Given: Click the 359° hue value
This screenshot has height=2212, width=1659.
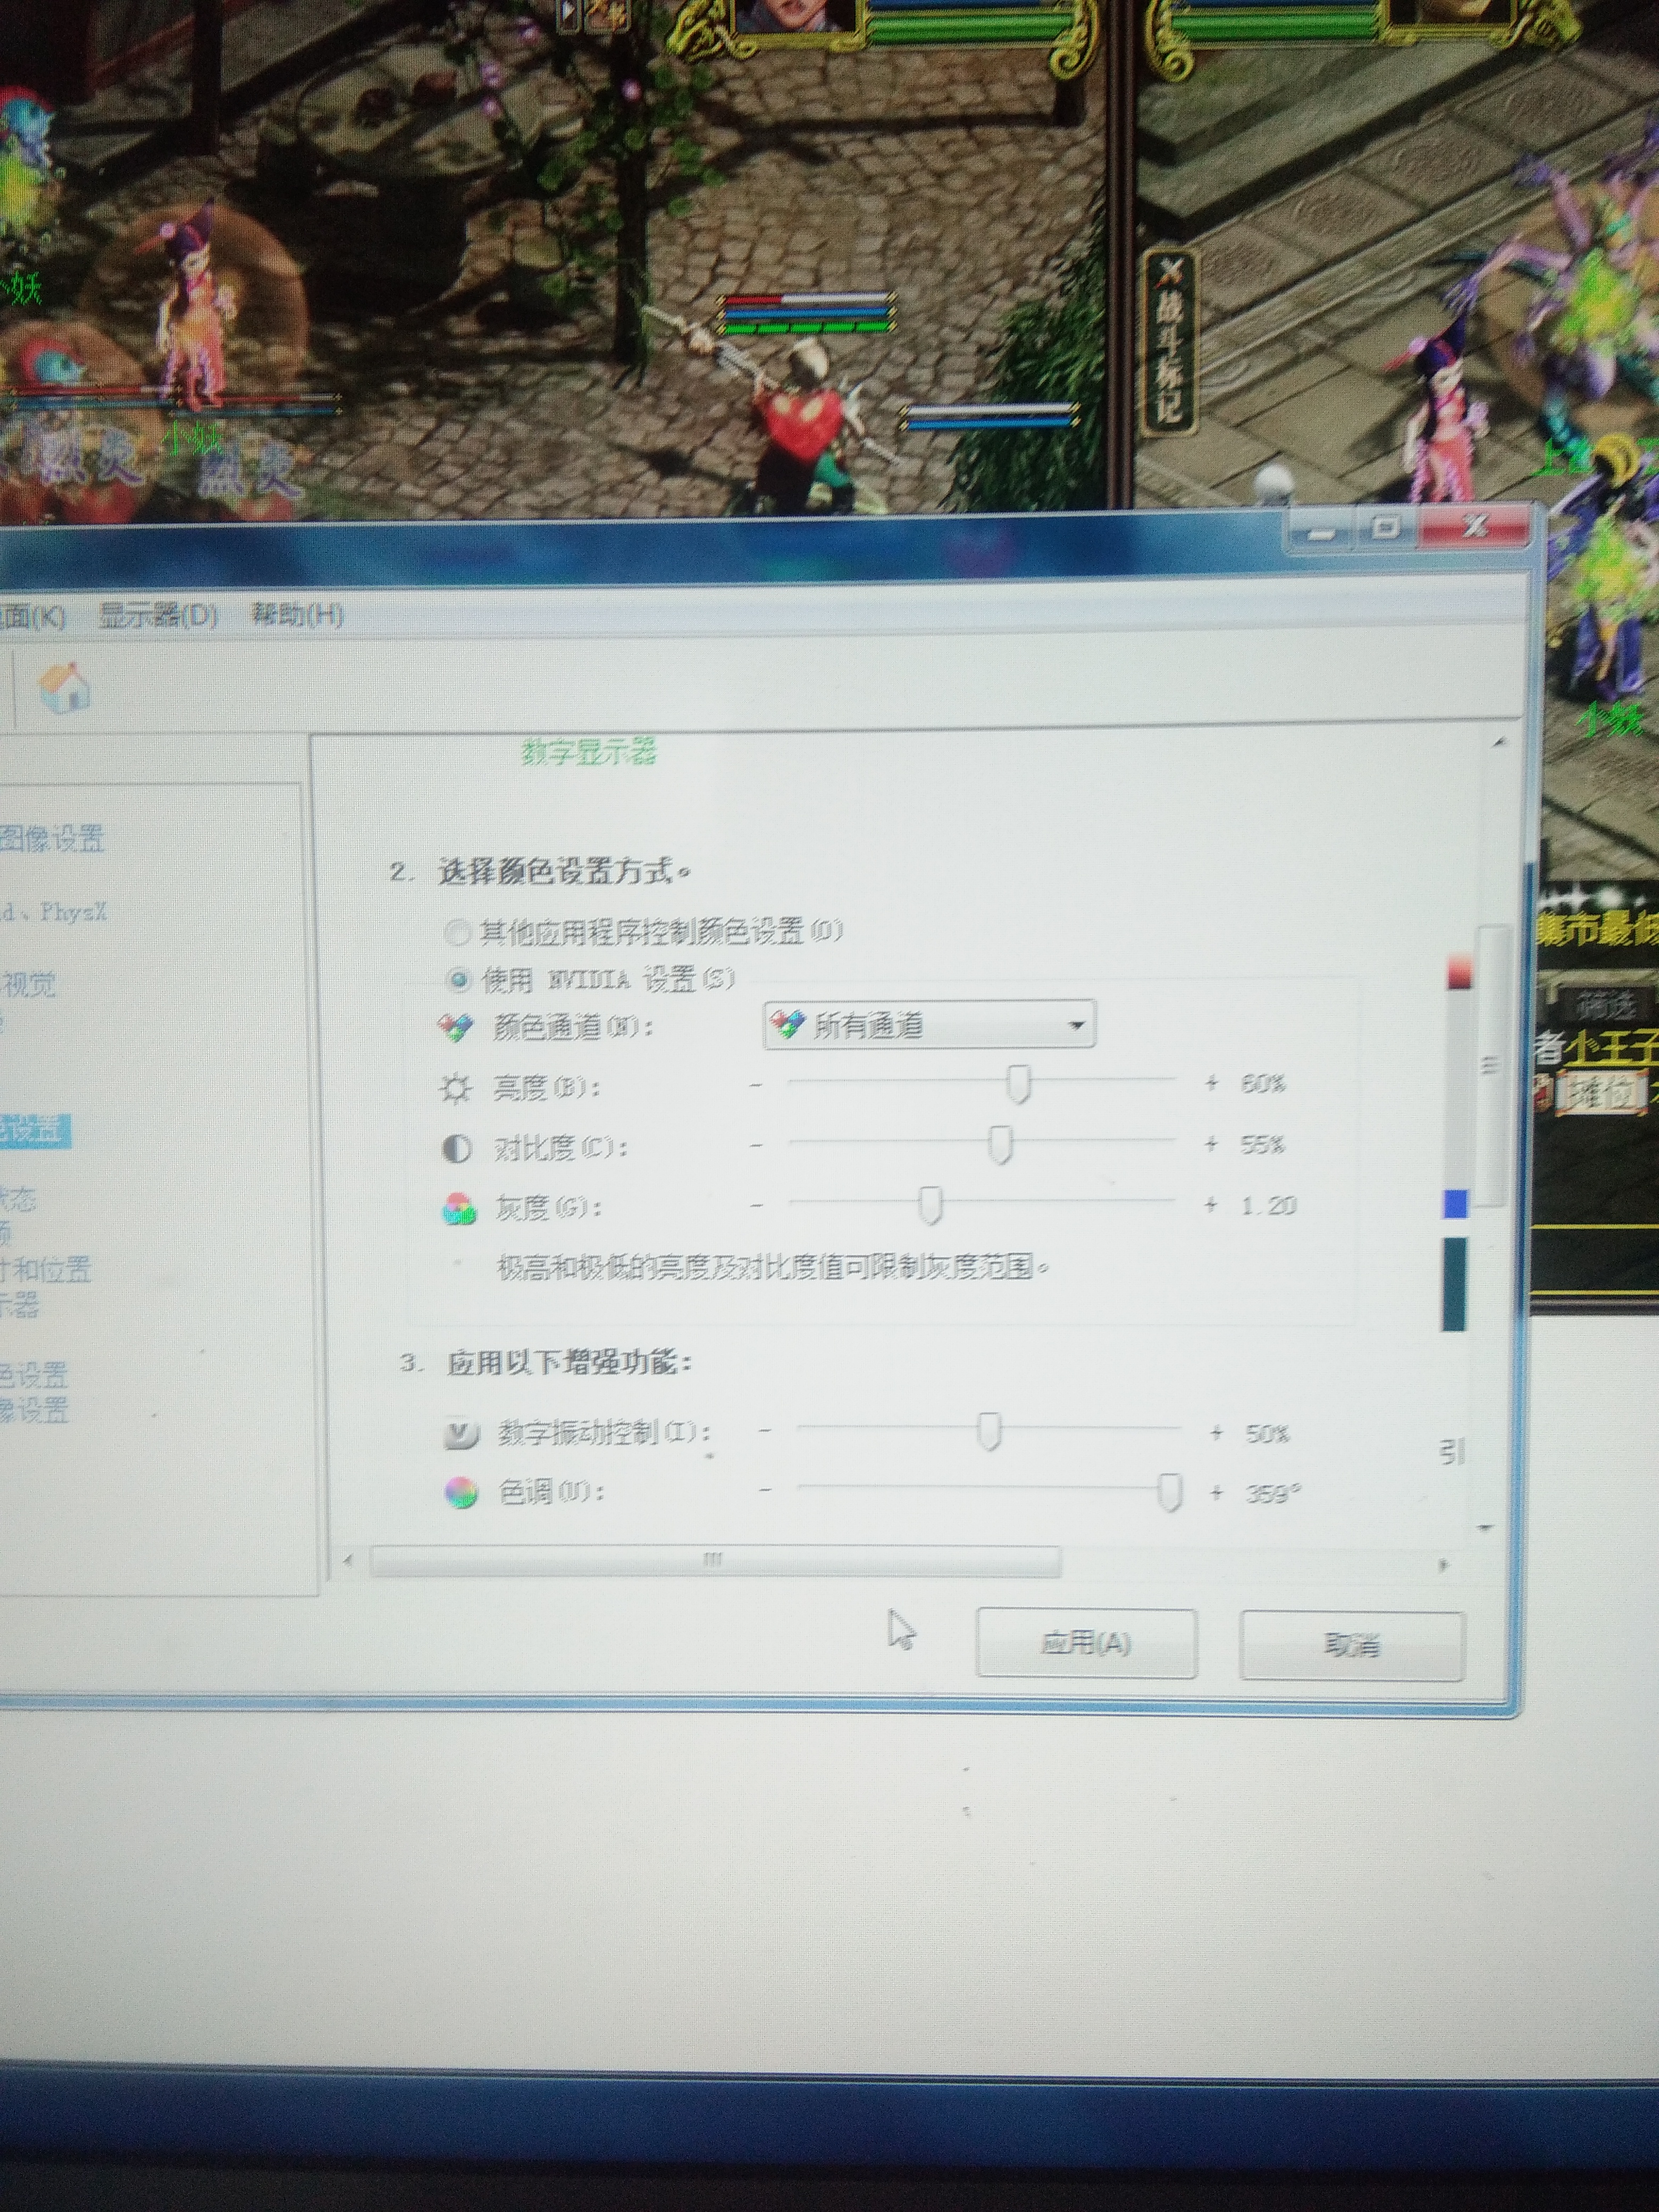Looking at the screenshot, I should coord(1273,1494).
